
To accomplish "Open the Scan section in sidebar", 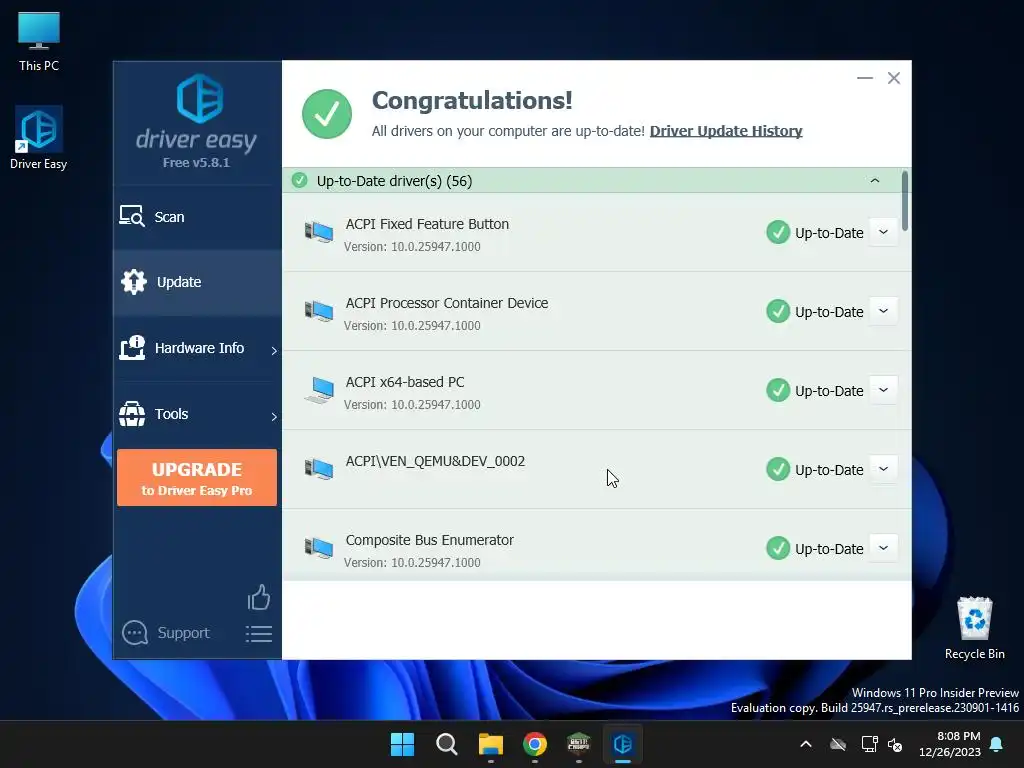I will click(197, 217).
